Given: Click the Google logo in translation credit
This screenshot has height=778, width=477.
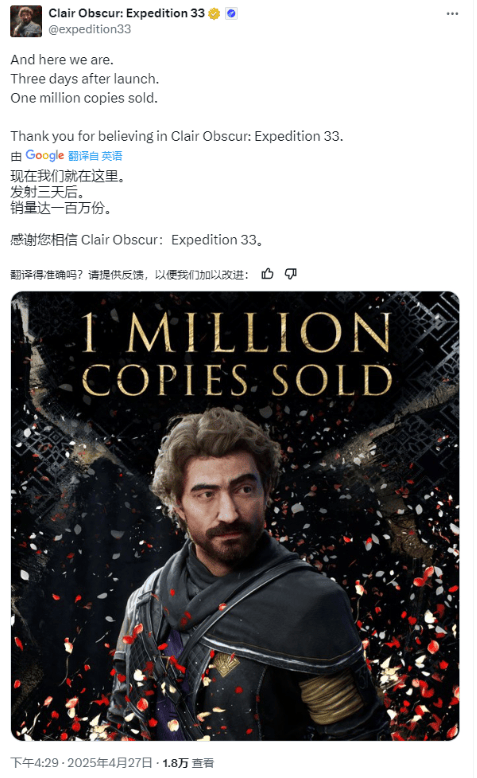Looking at the screenshot, I should point(45,155).
